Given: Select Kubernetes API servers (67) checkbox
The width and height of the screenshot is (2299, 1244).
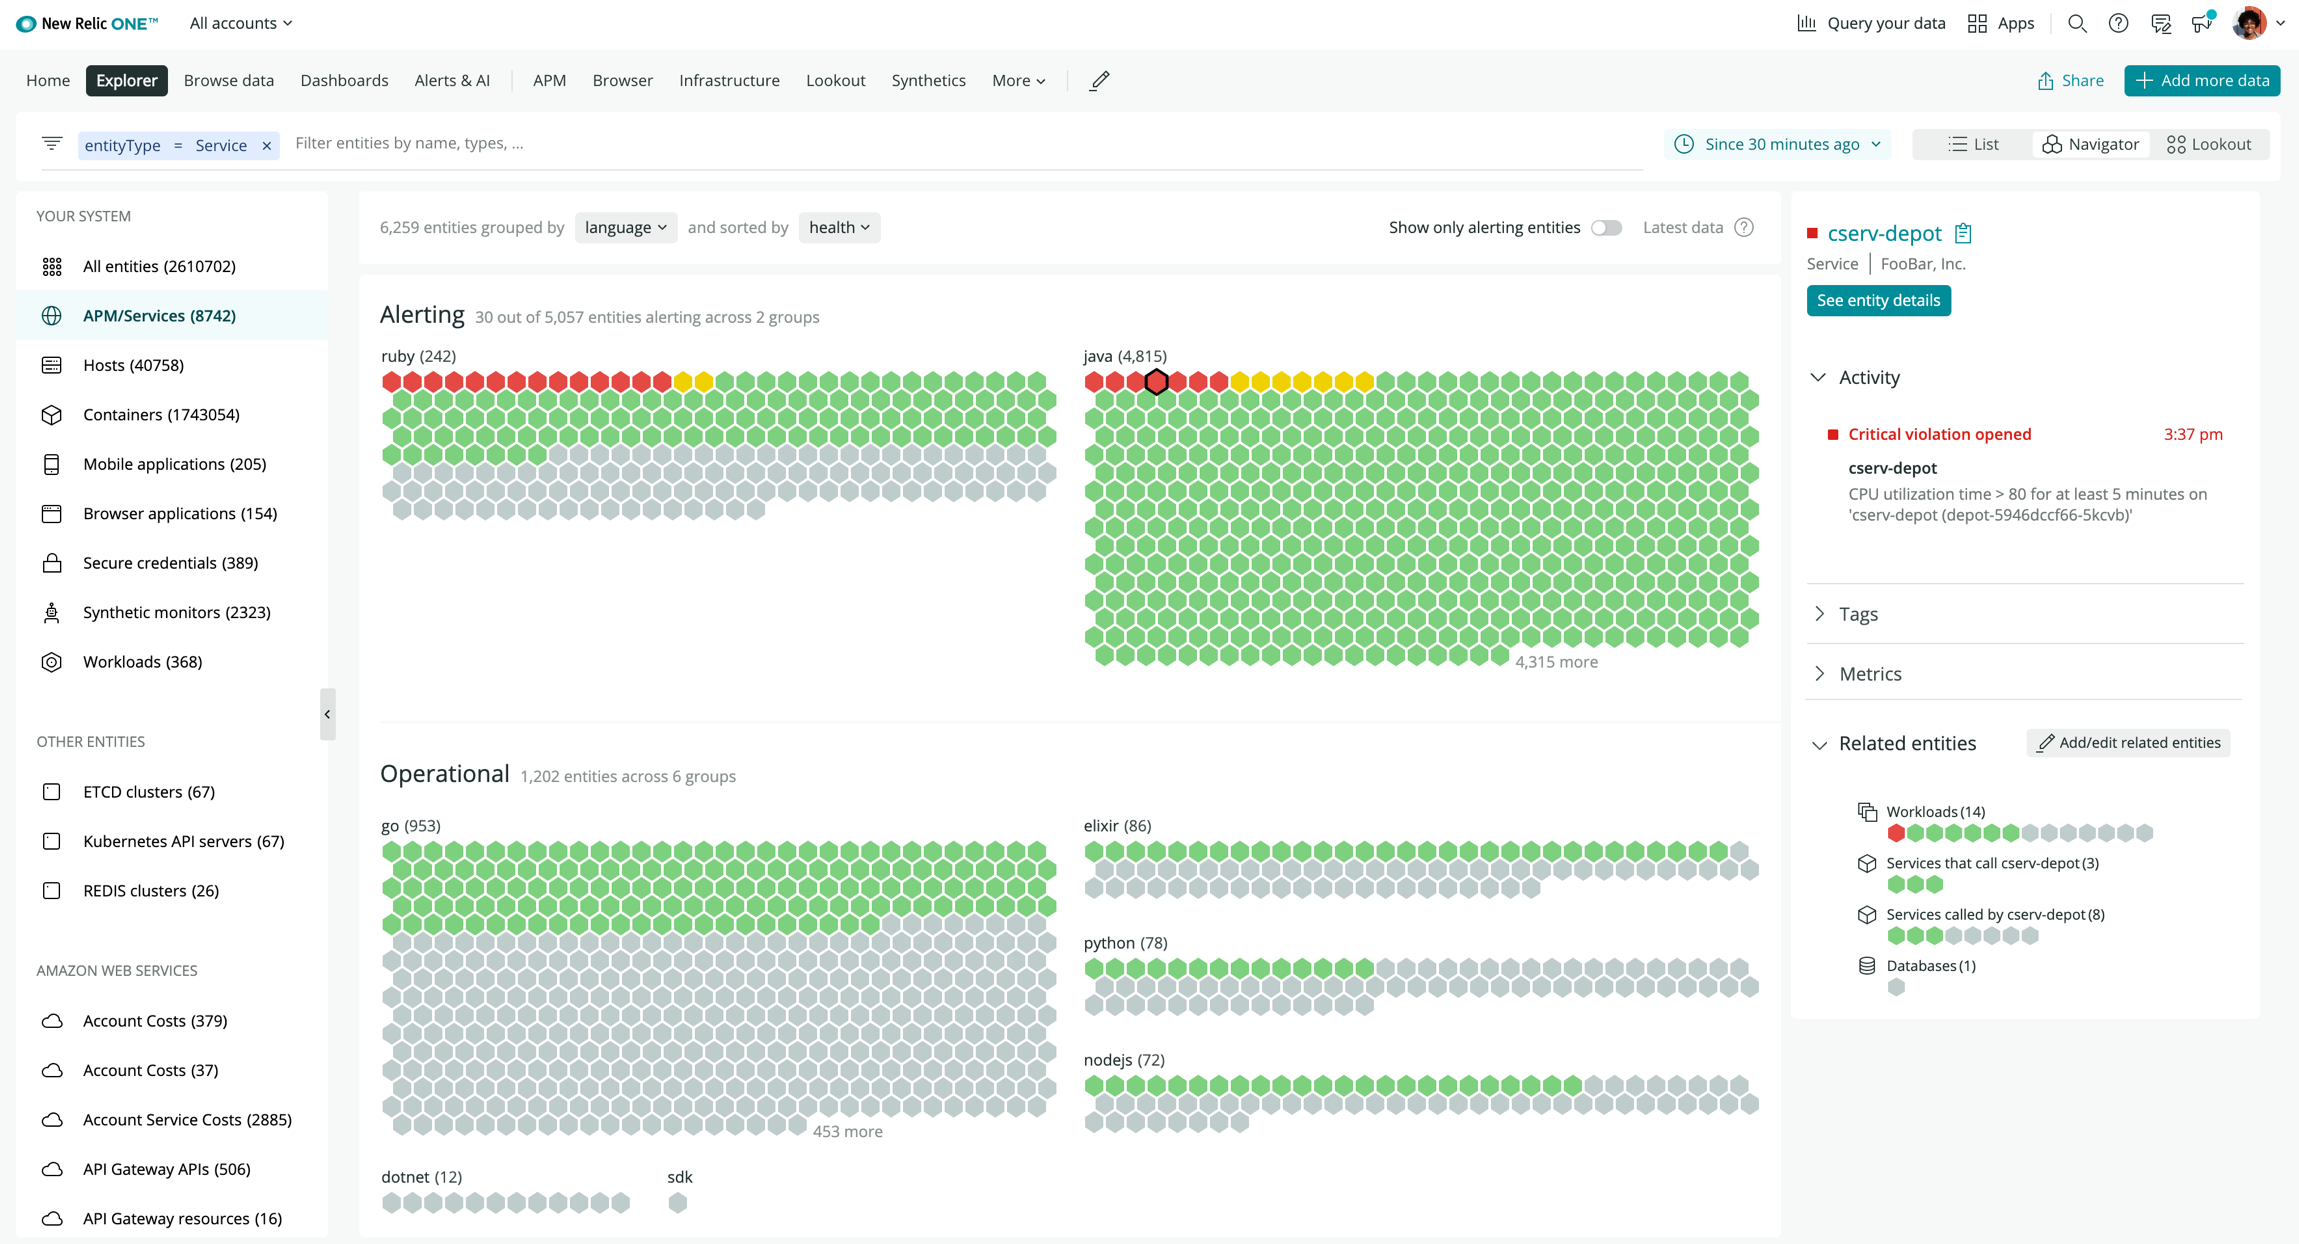Looking at the screenshot, I should (52, 841).
